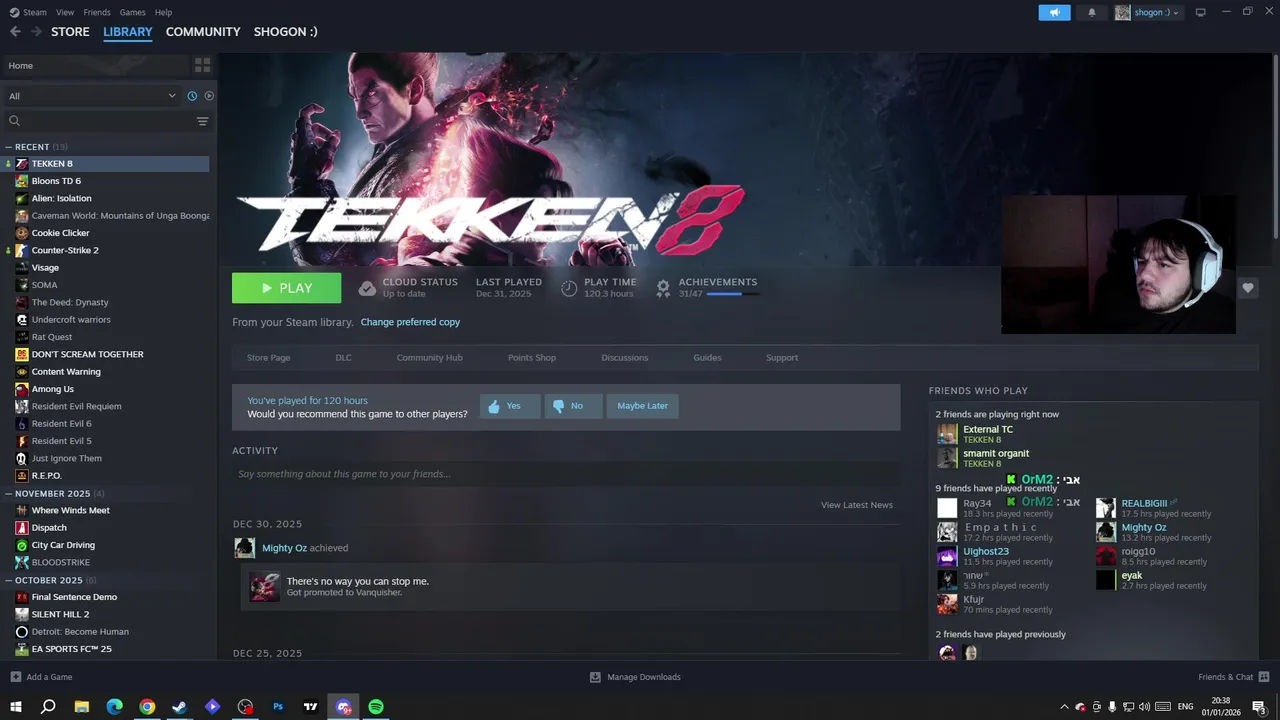
Task: Click the library search field
Action: [98, 121]
